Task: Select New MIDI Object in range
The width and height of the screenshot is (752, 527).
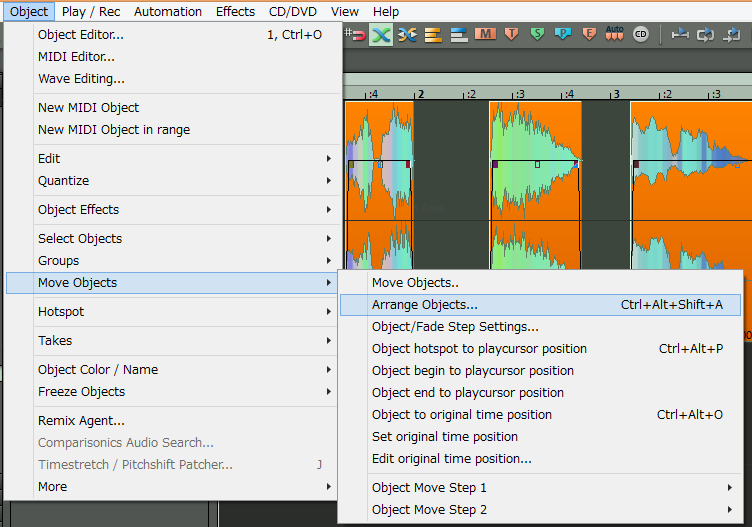Action: click(173, 129)
